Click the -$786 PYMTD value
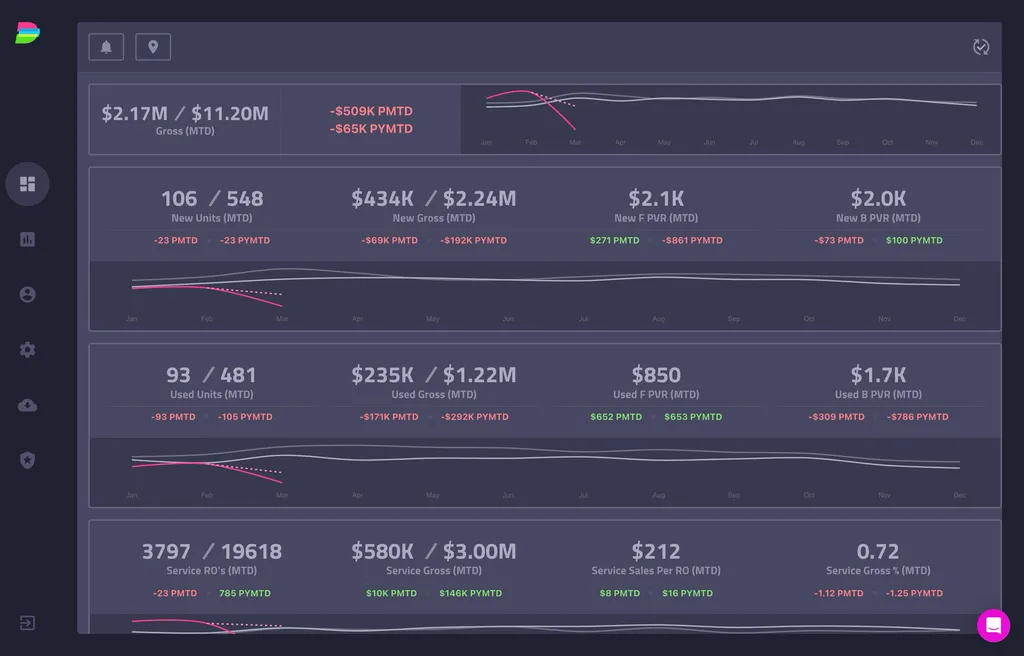This screenshot has height=656, width=1024. coord(918,417)
